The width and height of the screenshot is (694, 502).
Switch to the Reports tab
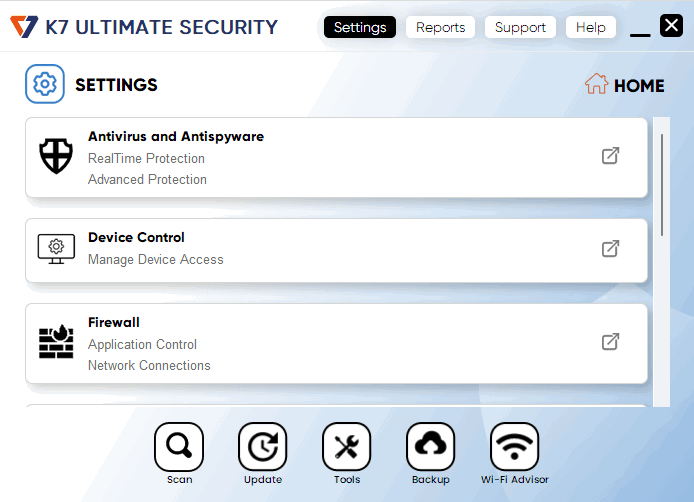441,27
